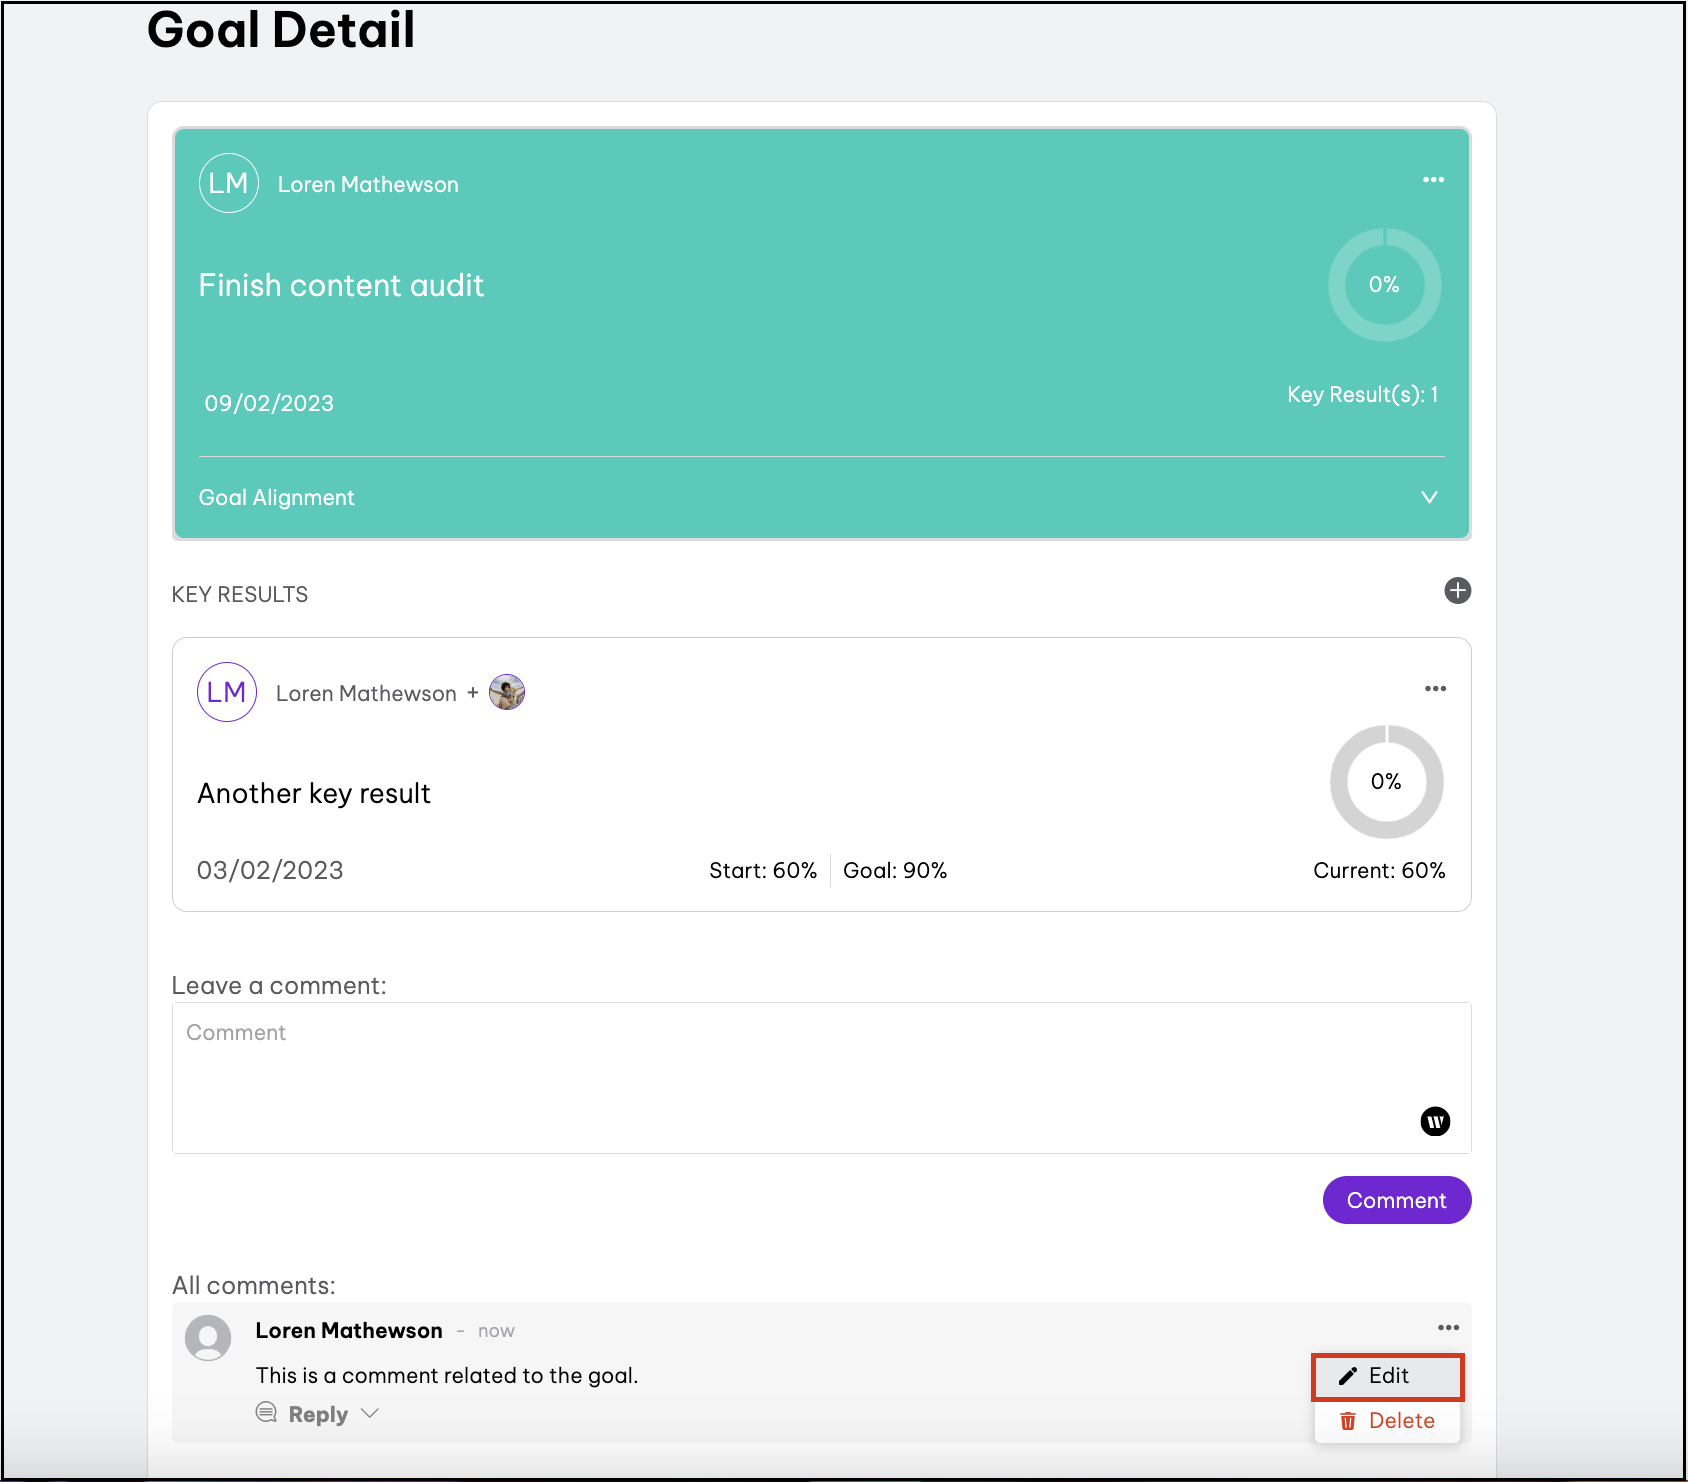Open the key result three-dot menu
The height and width of the screenshot is (1482, 1688).
pyautogui.click(x=1435, y=689)
